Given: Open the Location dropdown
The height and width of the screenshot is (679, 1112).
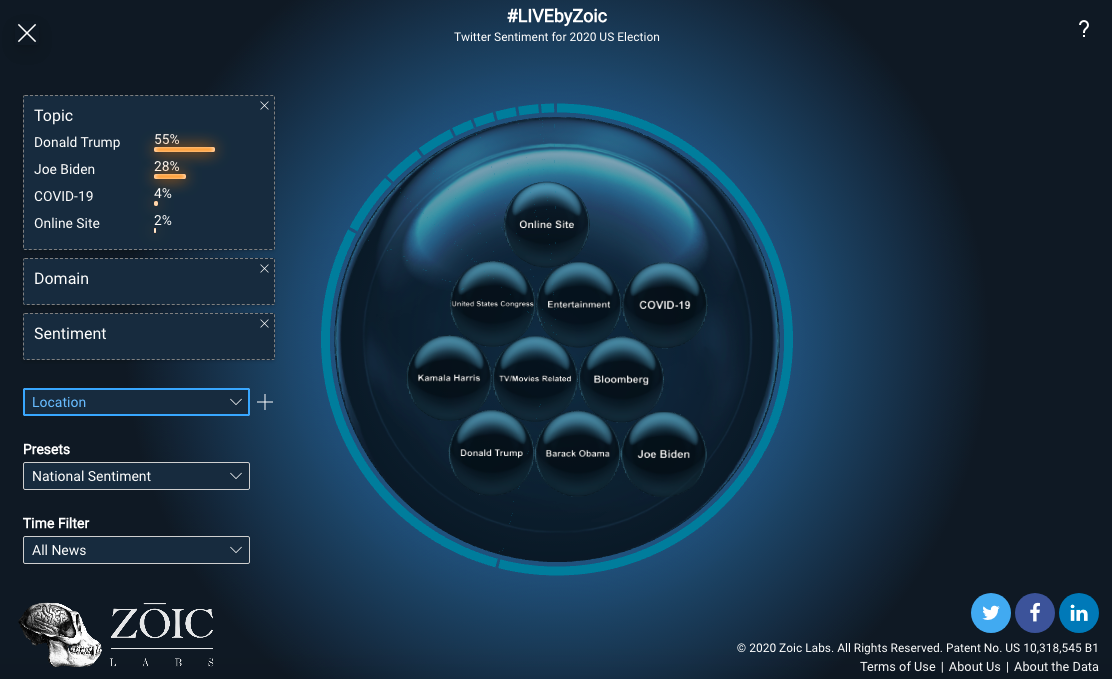Looking at the screenshot, I should click(136, 402).
